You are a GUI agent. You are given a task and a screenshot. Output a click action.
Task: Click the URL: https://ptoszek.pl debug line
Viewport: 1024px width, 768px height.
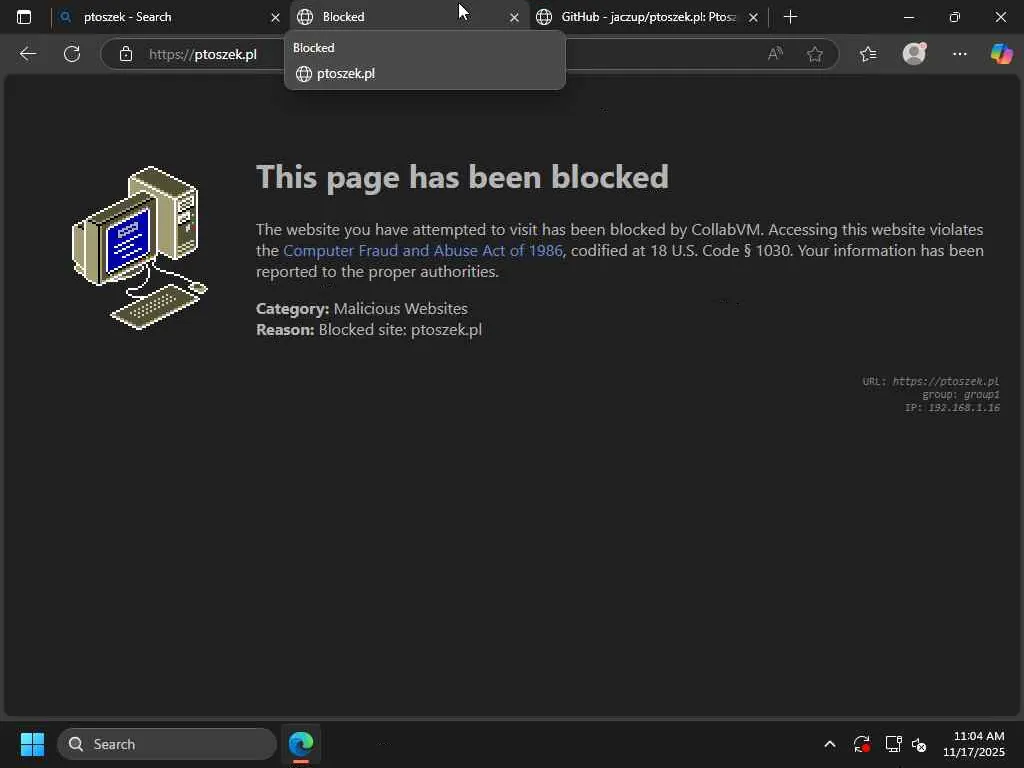coord(931,381)
